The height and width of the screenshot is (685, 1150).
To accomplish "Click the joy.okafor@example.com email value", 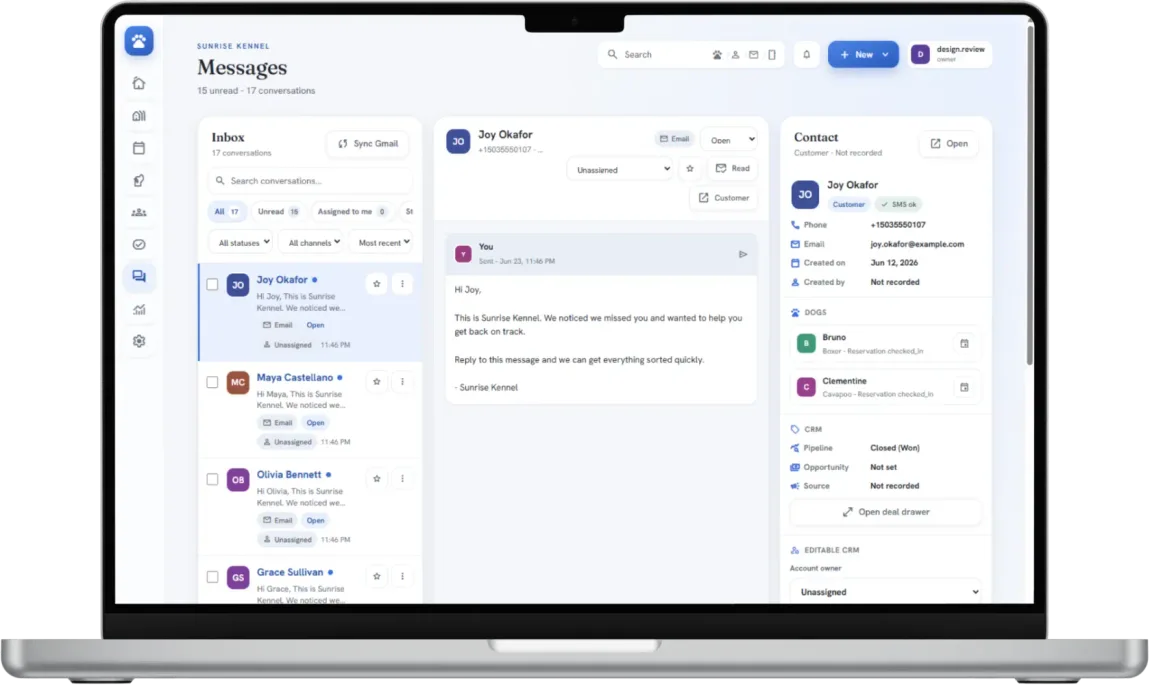I will pos(917,244).
